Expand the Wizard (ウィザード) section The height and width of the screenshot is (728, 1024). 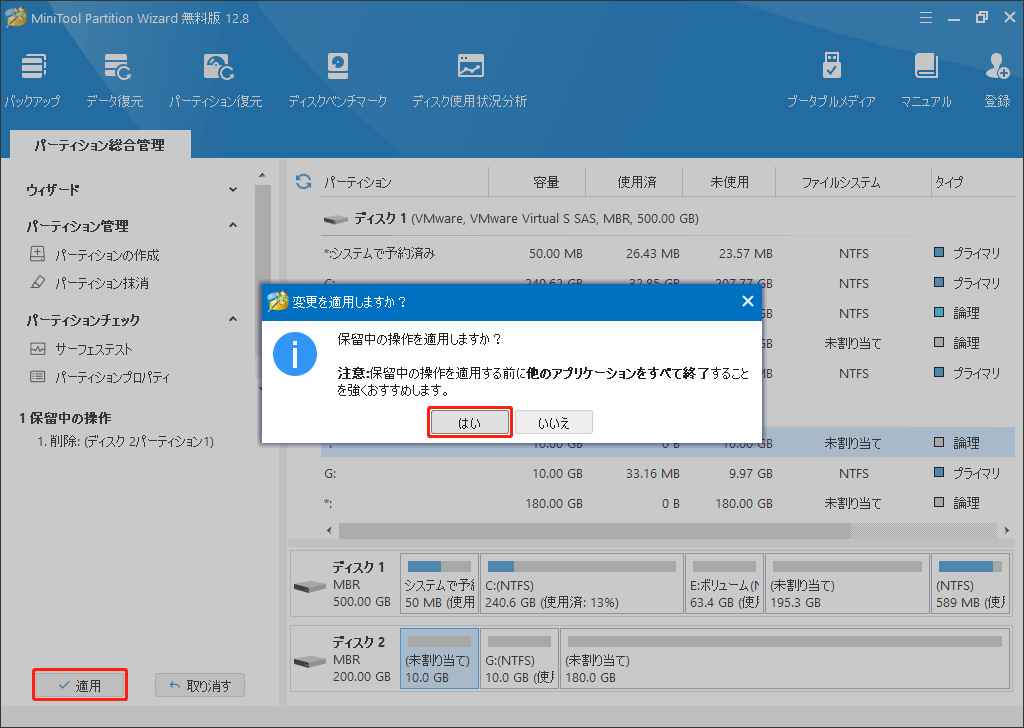[x=233, y=189]
